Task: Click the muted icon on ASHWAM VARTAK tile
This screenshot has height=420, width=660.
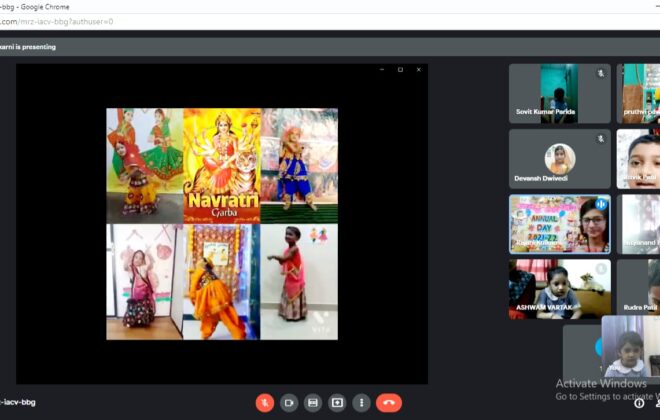Action: 601,268
